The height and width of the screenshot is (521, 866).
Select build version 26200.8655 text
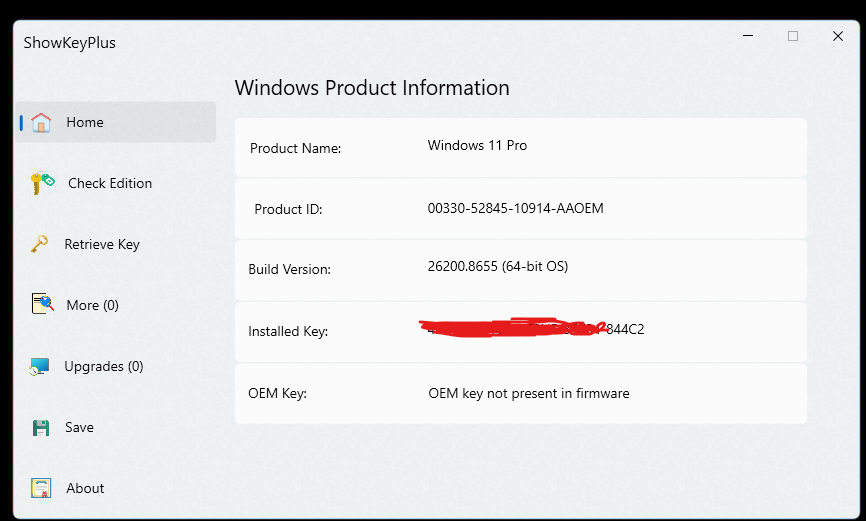pos(498,266)
